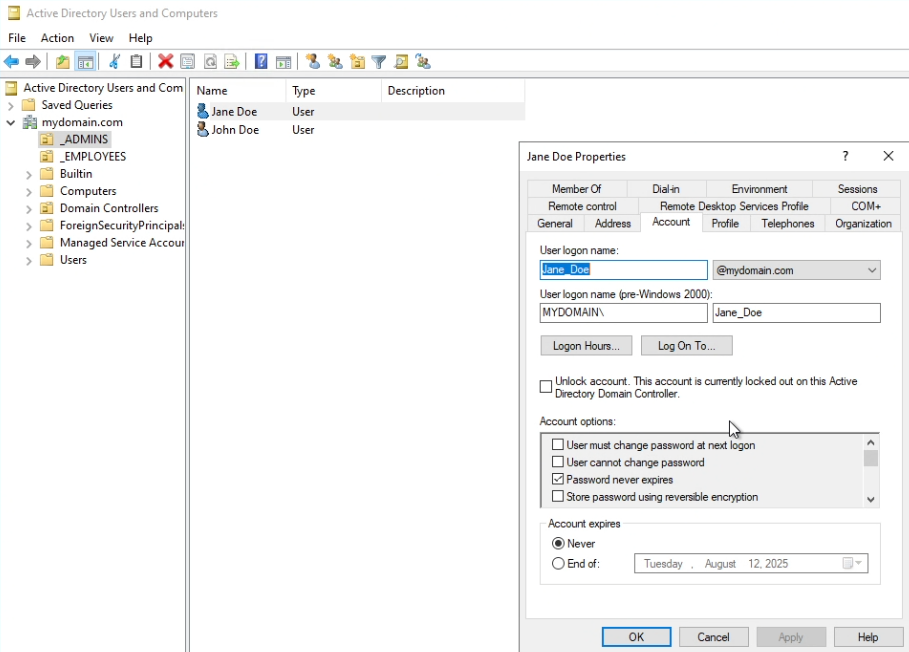Toggle the show/hide action pane icon
Screen dimensions: 909x652
[x=283, y=61]
